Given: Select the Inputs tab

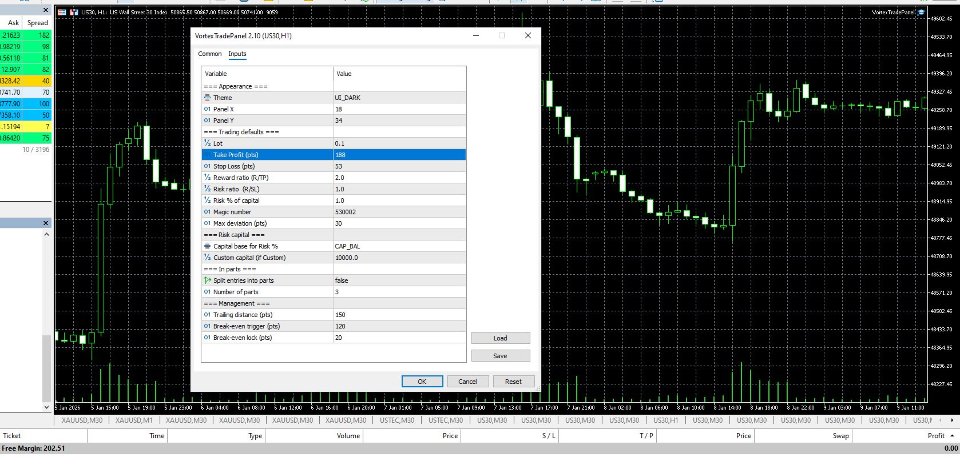Looking at the screenshot, I should pos(237,54).
